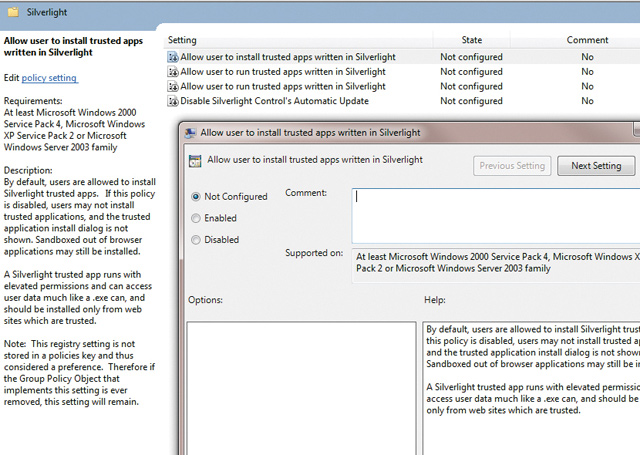
Task: Click the Supported on text field
Action: tap(496, 266)
